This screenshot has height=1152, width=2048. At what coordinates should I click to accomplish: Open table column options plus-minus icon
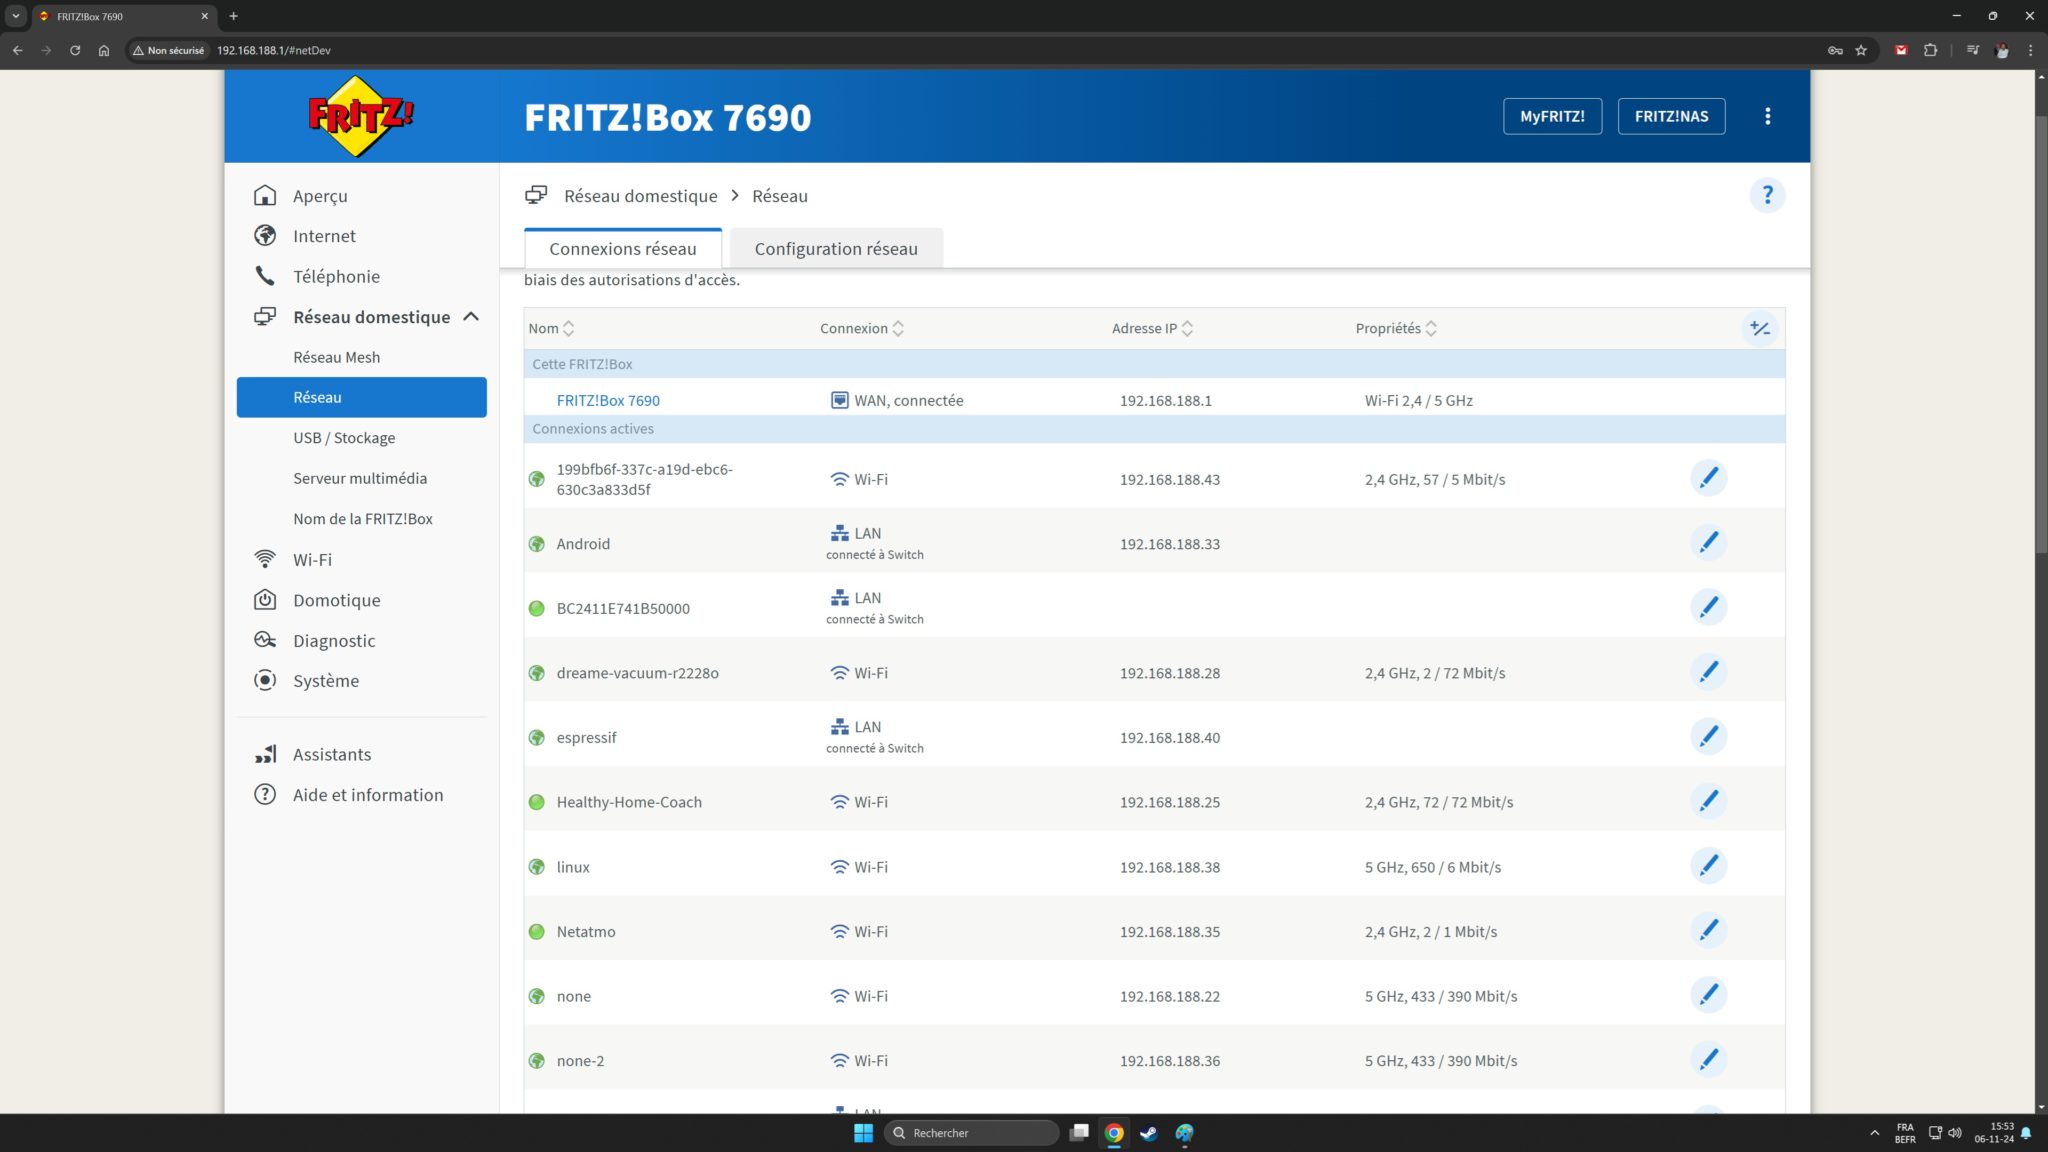point(1759,328)
